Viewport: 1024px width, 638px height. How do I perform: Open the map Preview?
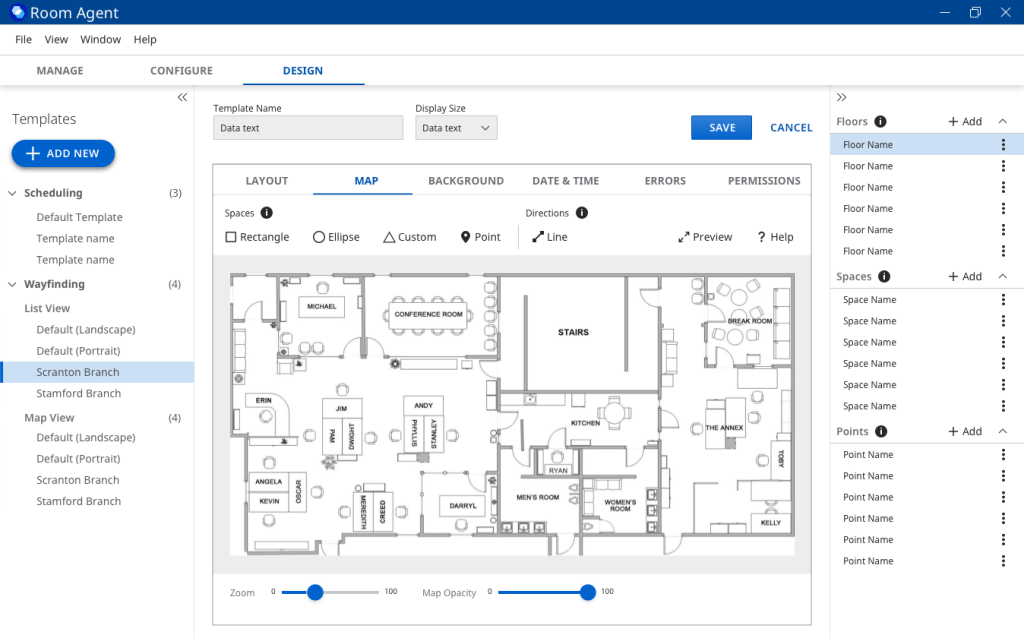pos(705,237)
